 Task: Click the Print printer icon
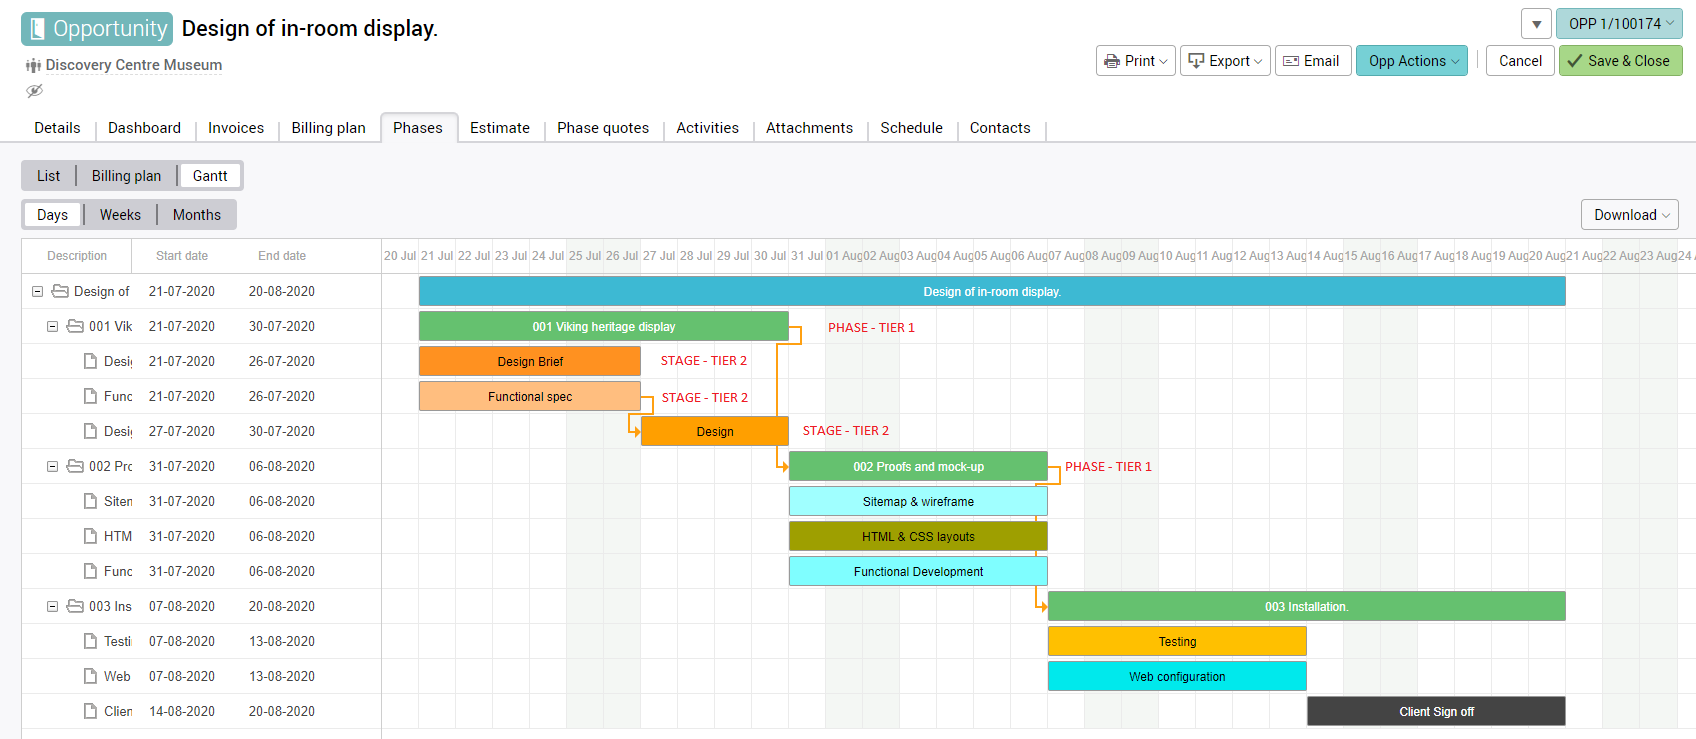[x=1111, y=61]
